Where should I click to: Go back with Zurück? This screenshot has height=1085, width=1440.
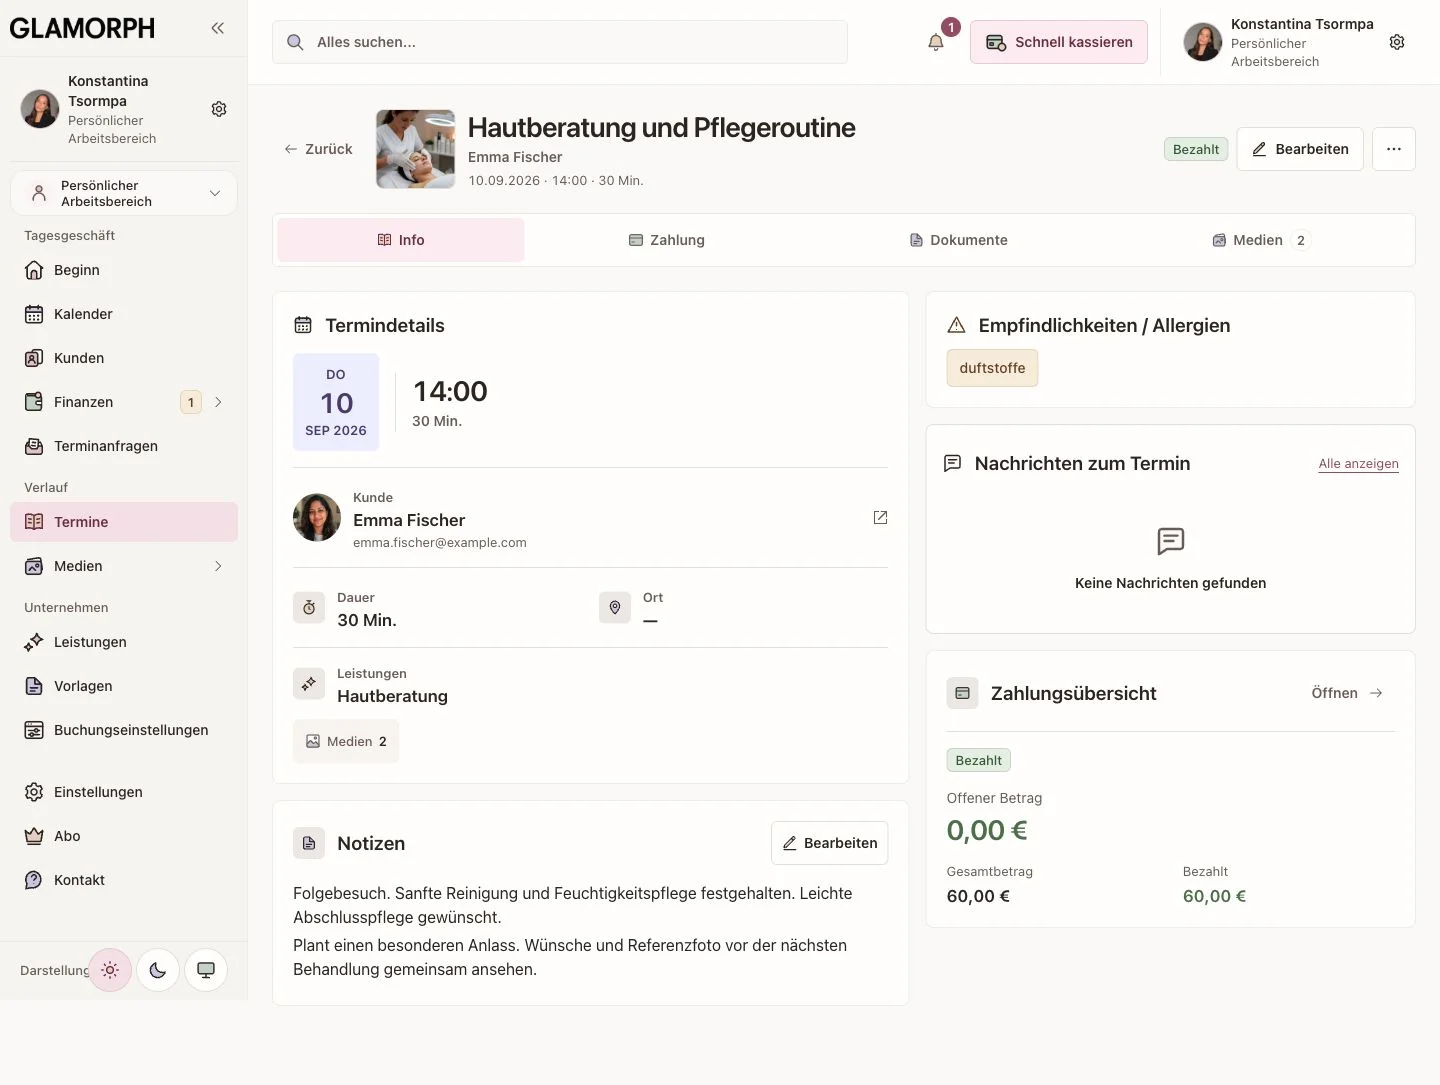tap(318, 149)
